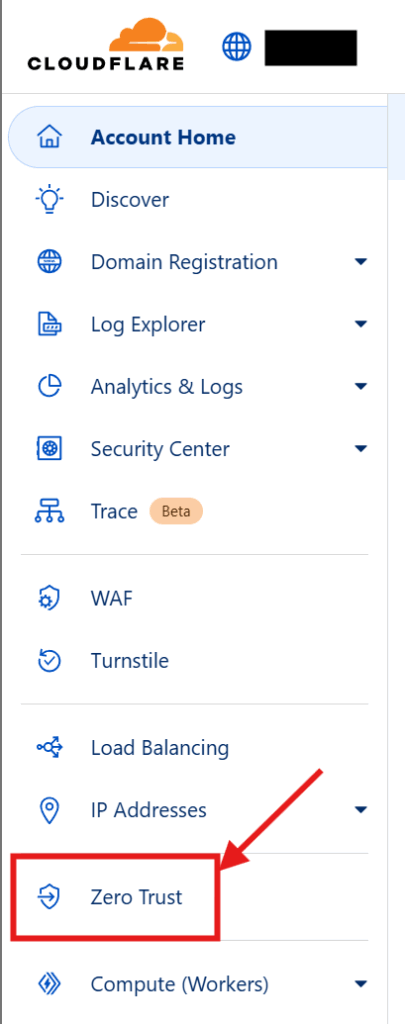Expand the Domain Registration submenu arrow
The height and width of the screenshot is (1024, 405).
(361, 263)
